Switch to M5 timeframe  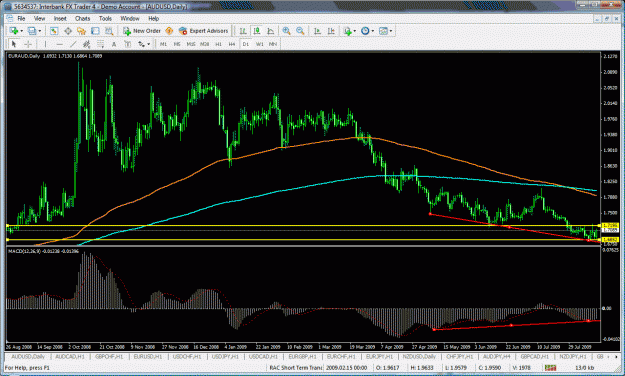click(x=177, y=44)
